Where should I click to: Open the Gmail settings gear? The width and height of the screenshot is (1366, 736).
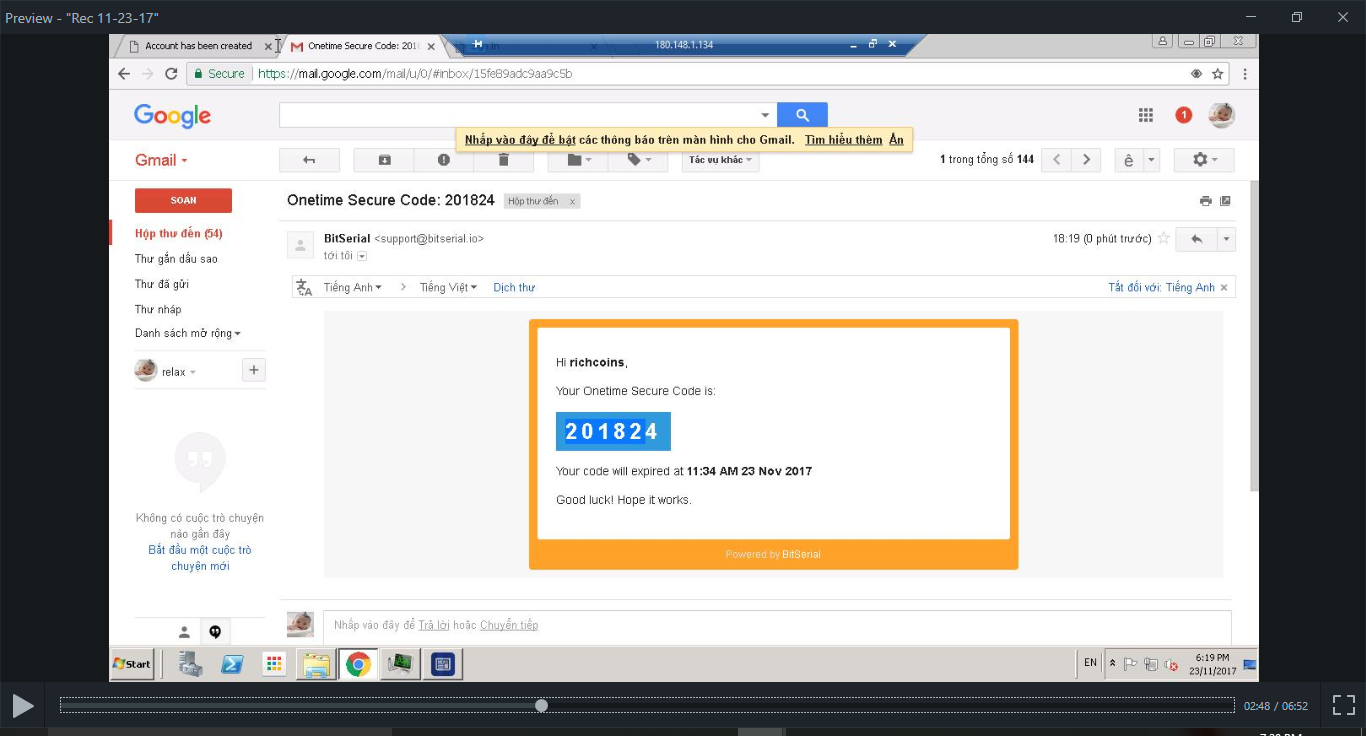point(1204,160)
